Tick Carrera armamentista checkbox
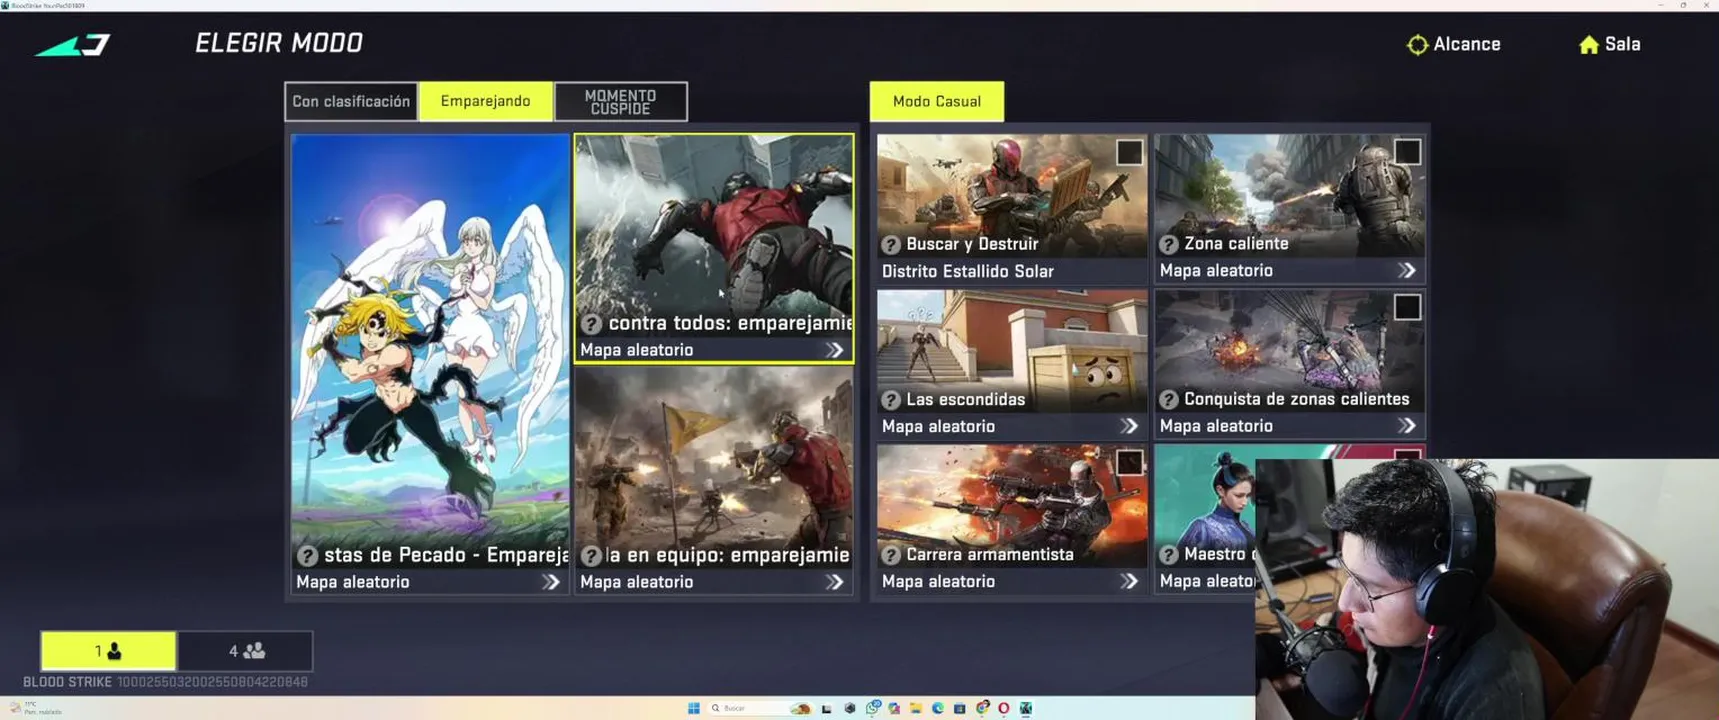The width and height of the screenshot is (1719, 720). [1129, 462]
